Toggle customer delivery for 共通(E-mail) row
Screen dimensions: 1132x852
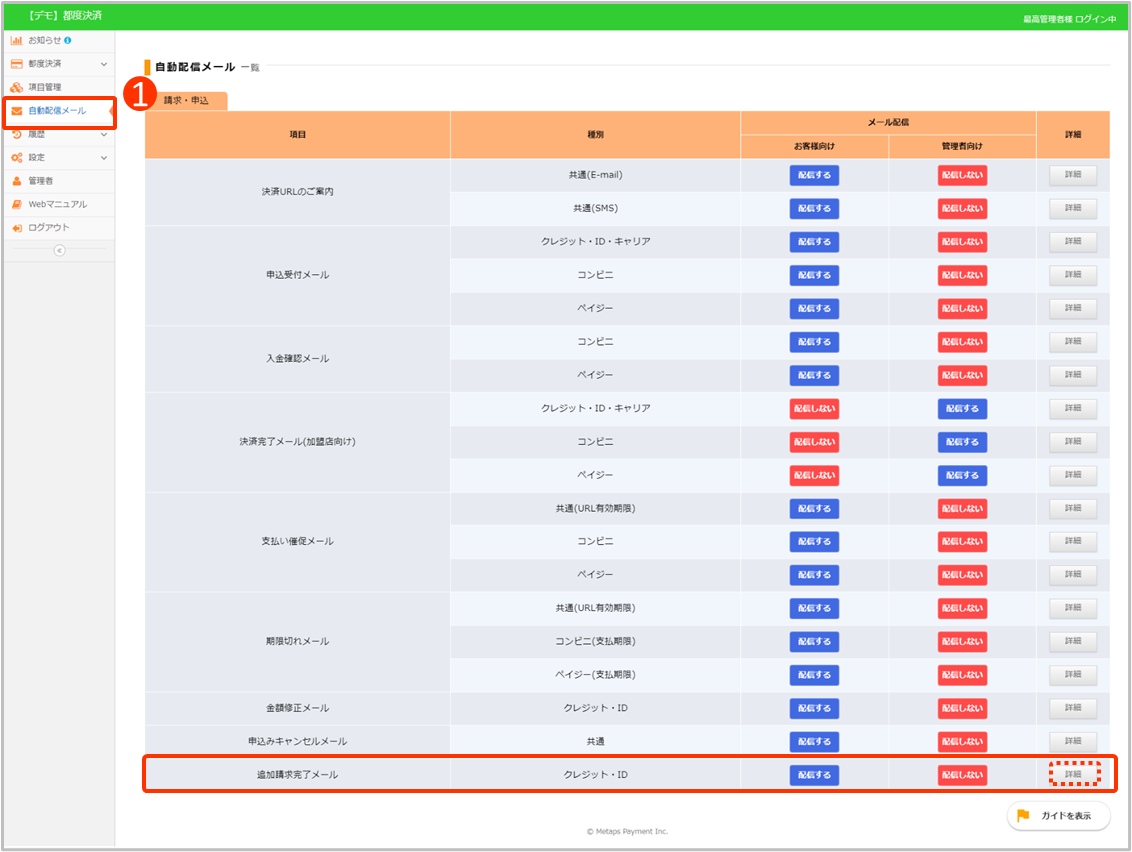(814, 175)
